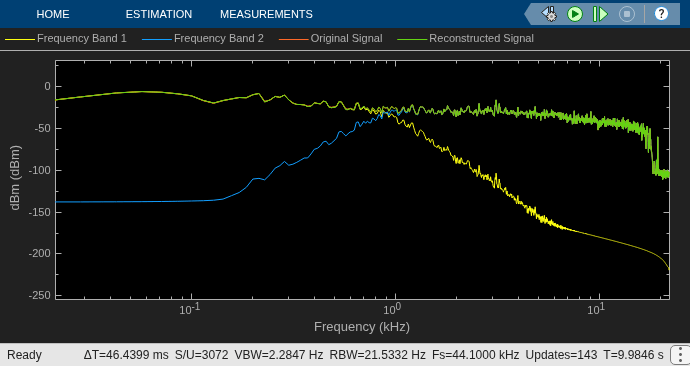690x366 pixels.
Task: Click the Updates=143 status entry
Action: tap(561, 355)
